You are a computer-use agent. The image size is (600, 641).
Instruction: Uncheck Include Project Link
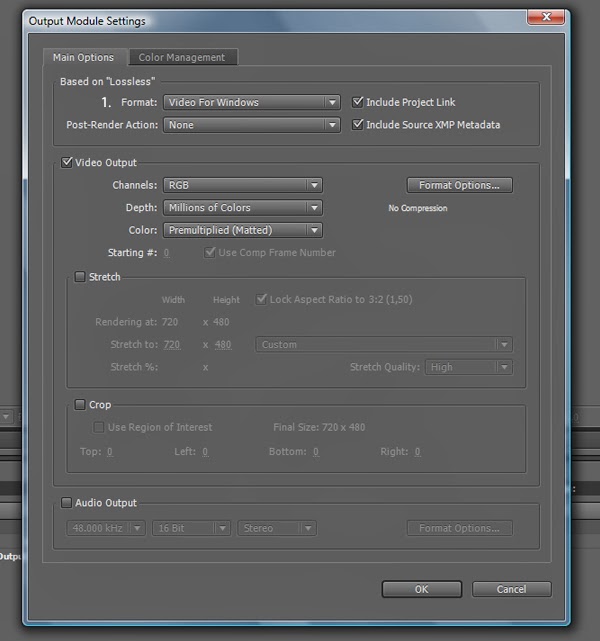pyautogui.click(x=358, y=102)
